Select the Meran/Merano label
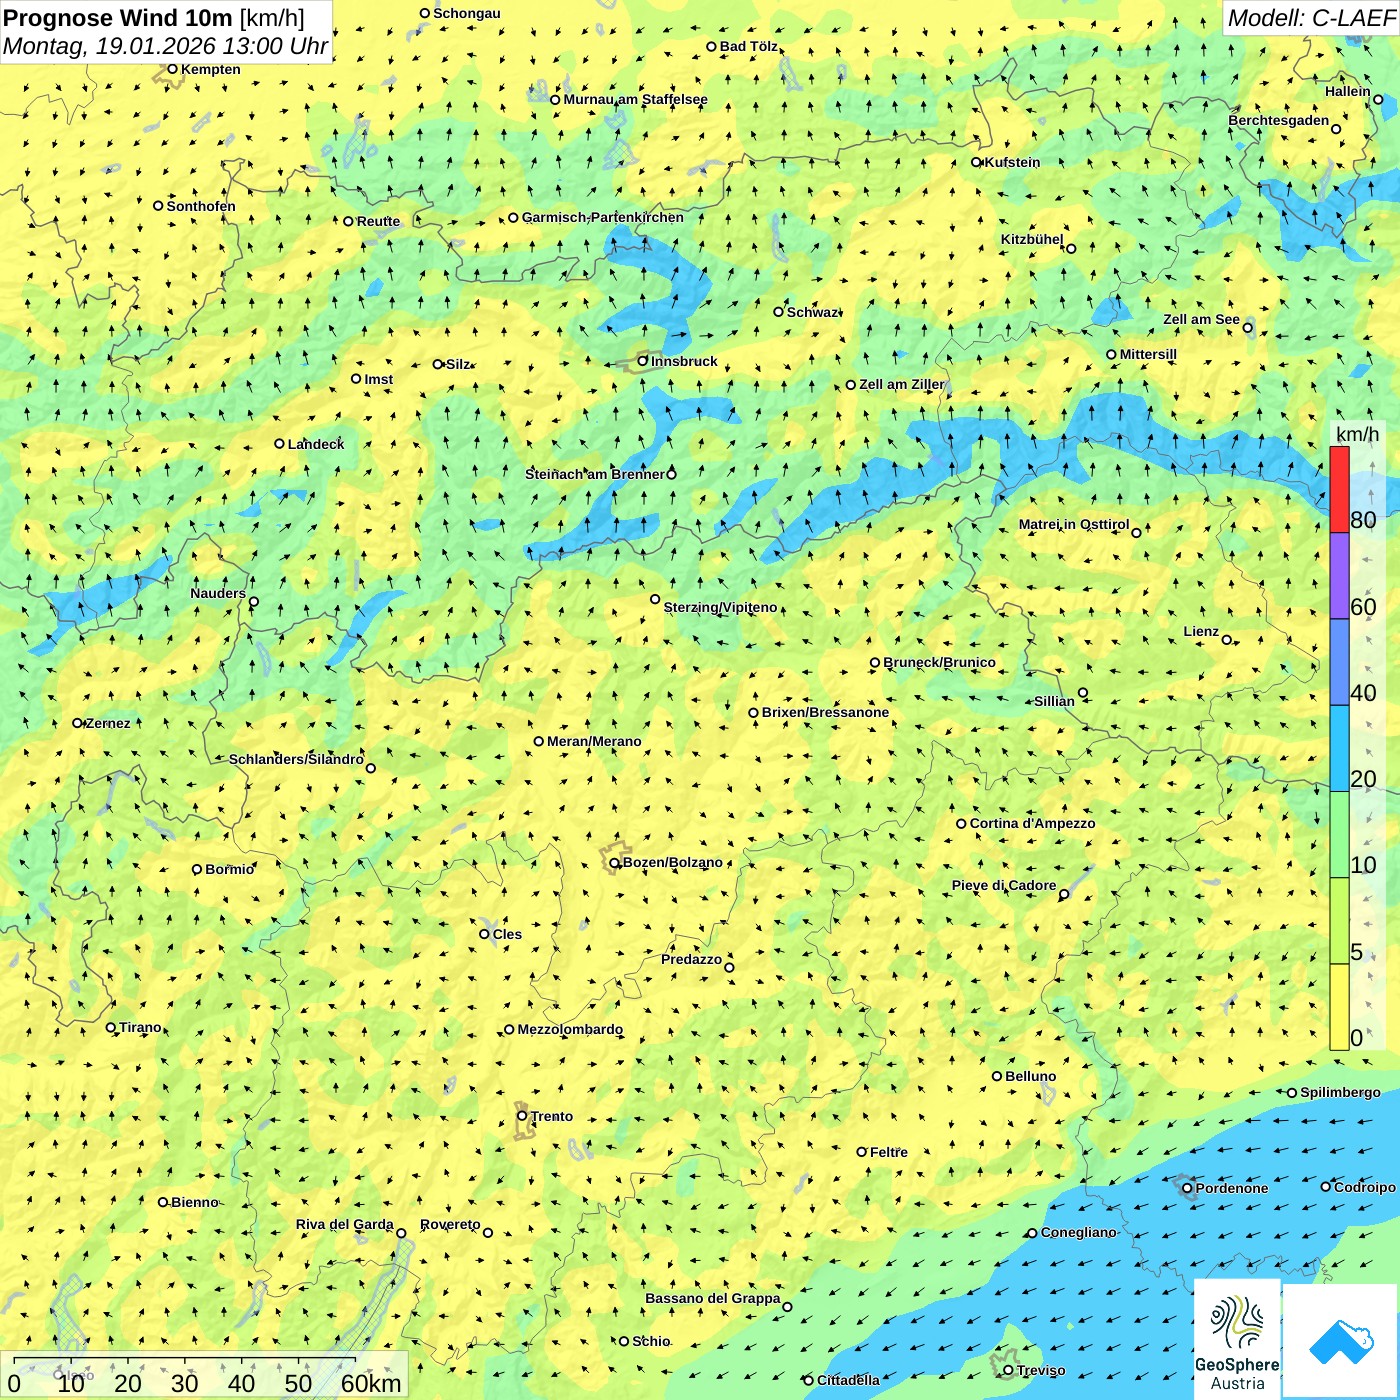The image size is (1400, 1400). click(x=594, y=742)
